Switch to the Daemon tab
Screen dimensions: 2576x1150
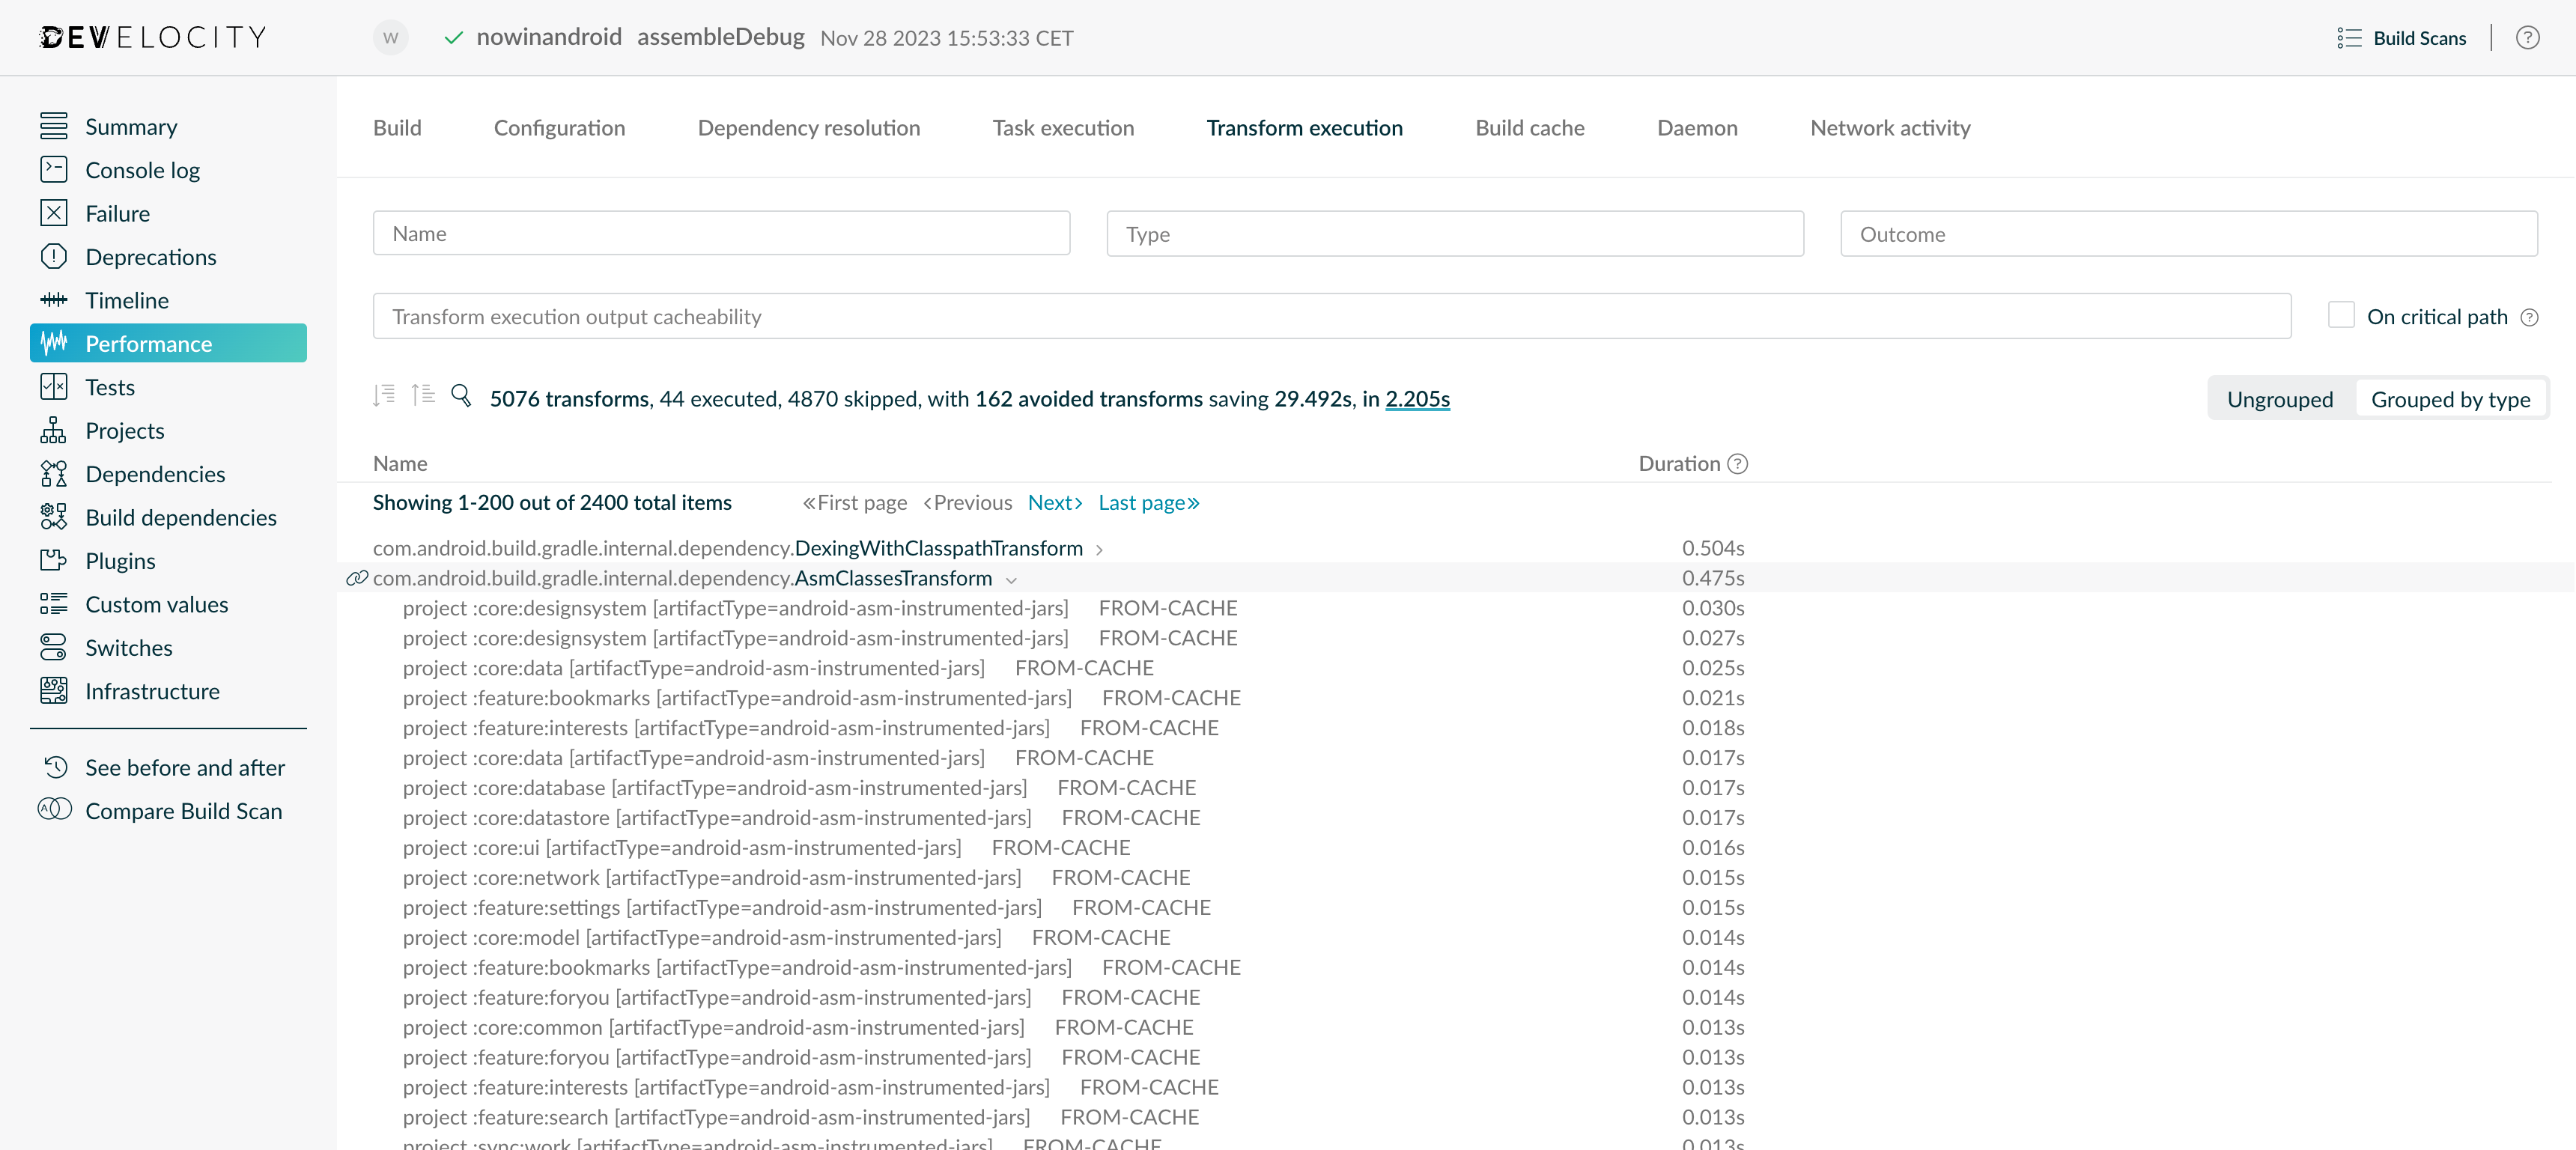(1697, 127)
